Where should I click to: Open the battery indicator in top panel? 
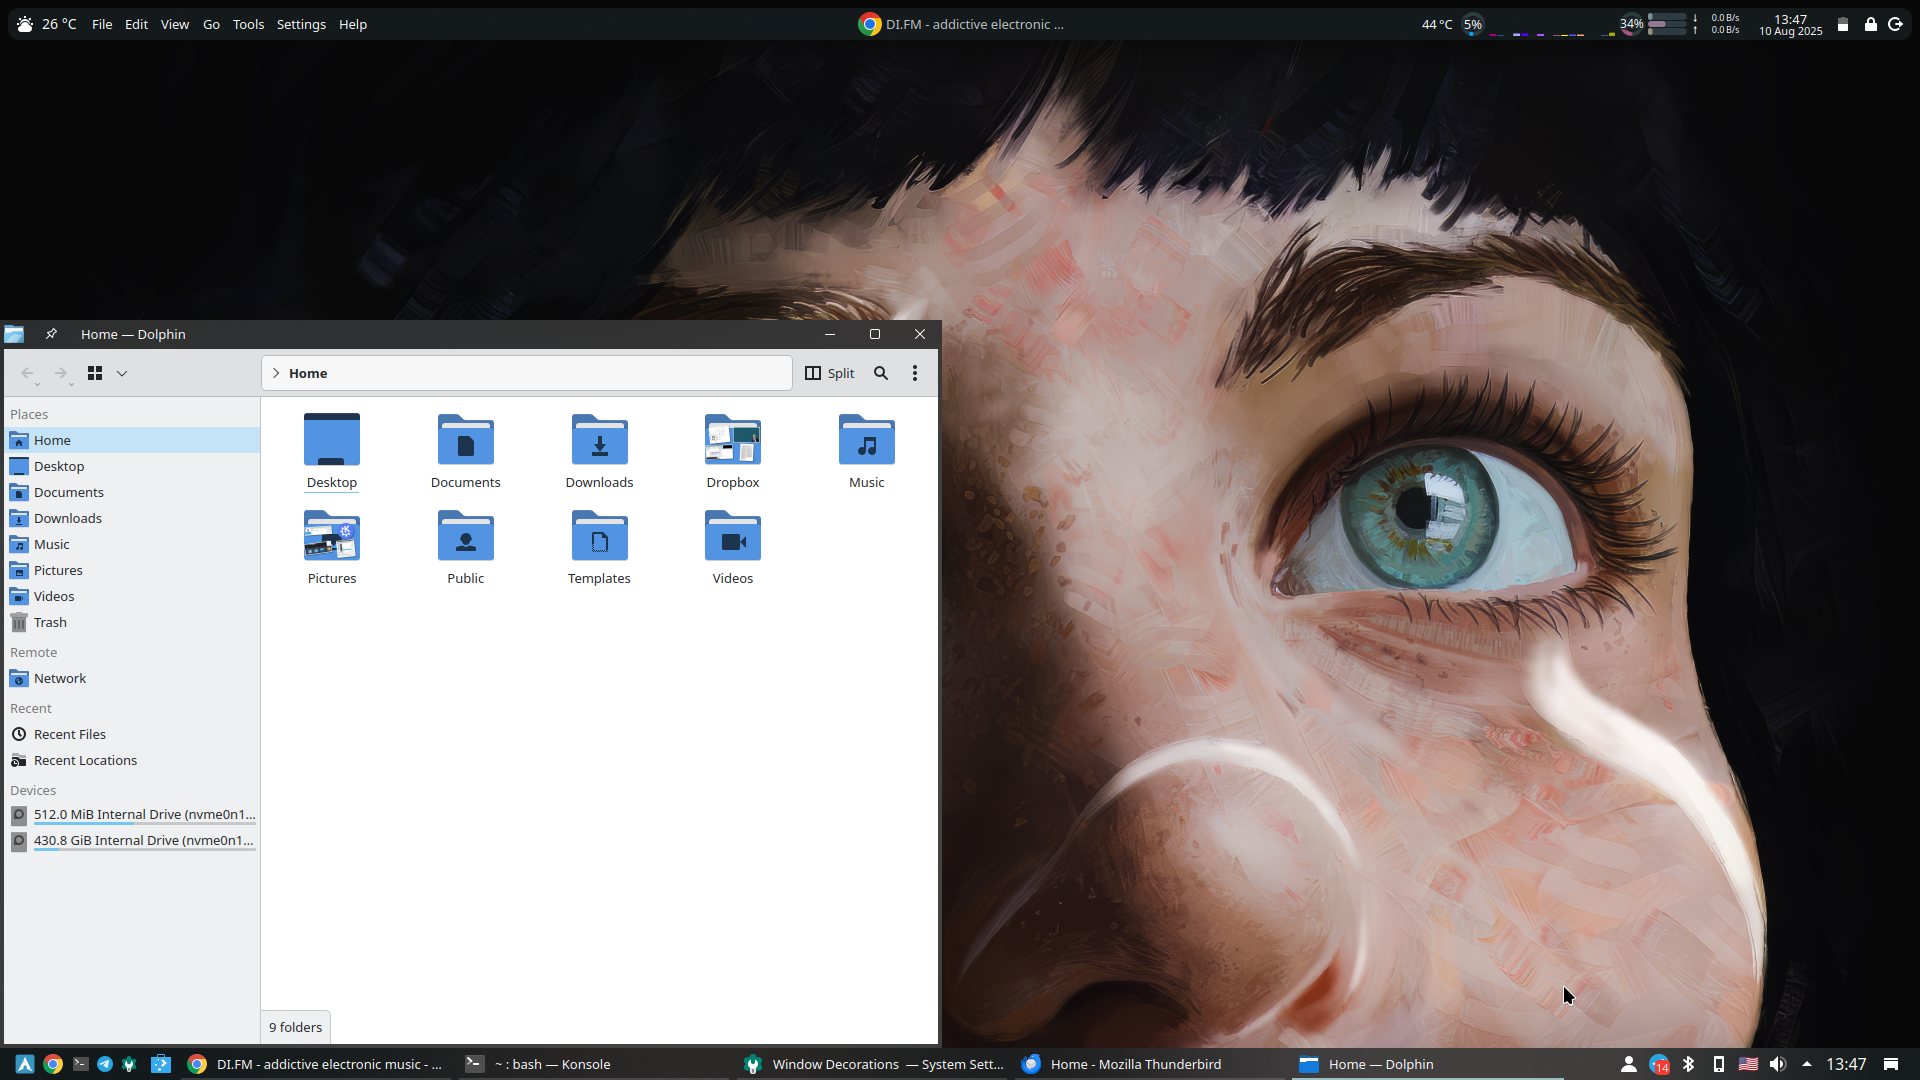pos(1843,24)
